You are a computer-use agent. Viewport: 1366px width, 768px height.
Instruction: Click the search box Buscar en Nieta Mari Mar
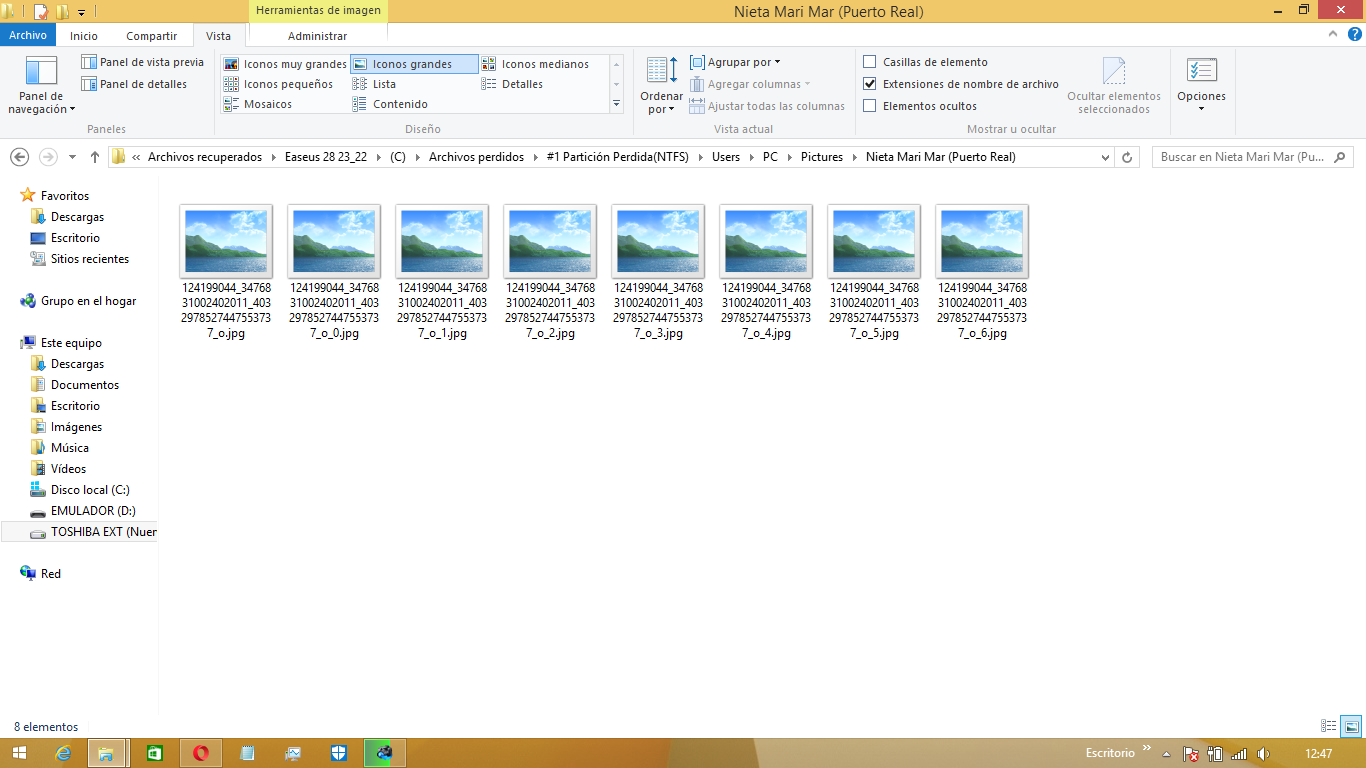click(1253, 157)
